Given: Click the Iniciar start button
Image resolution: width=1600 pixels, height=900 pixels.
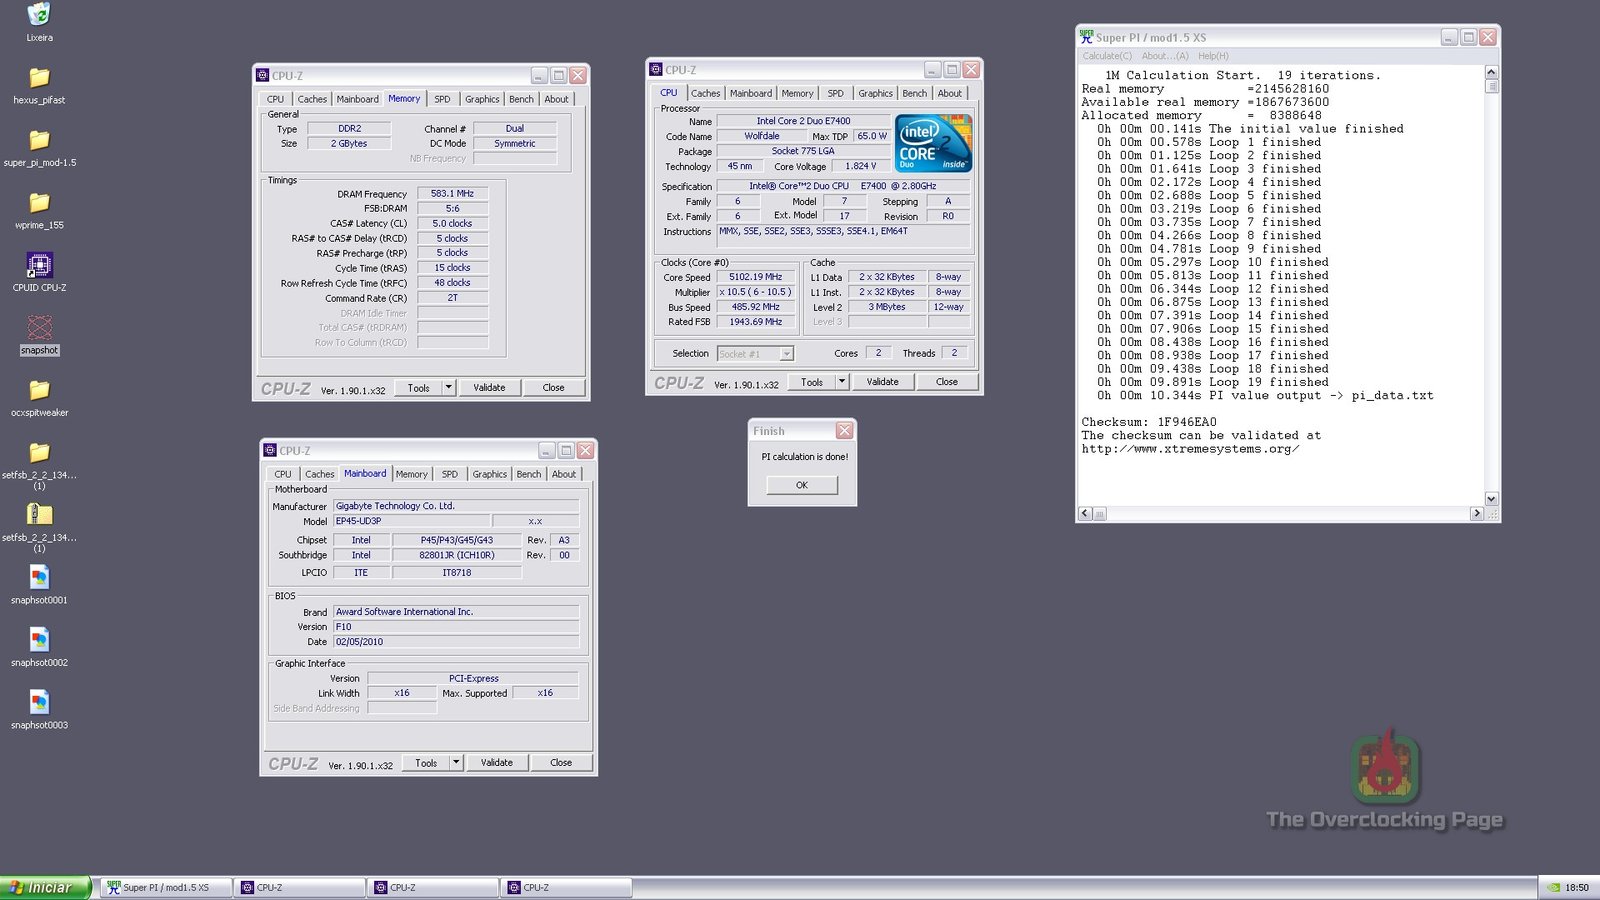Looking at the screenshot, I should (46, 887).
